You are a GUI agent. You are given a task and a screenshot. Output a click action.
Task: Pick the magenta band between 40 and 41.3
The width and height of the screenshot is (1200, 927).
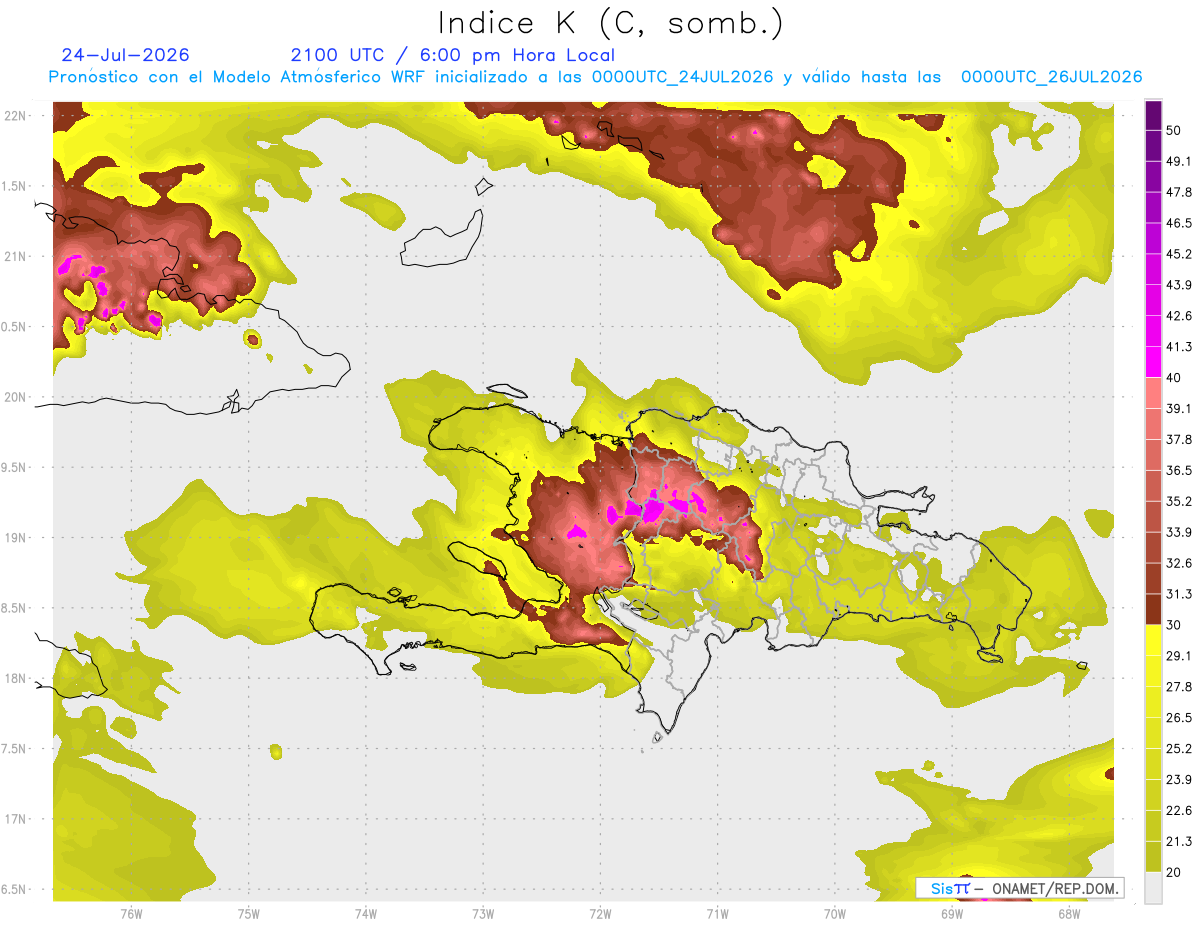pyautogui.click(x=1153, y=361)
